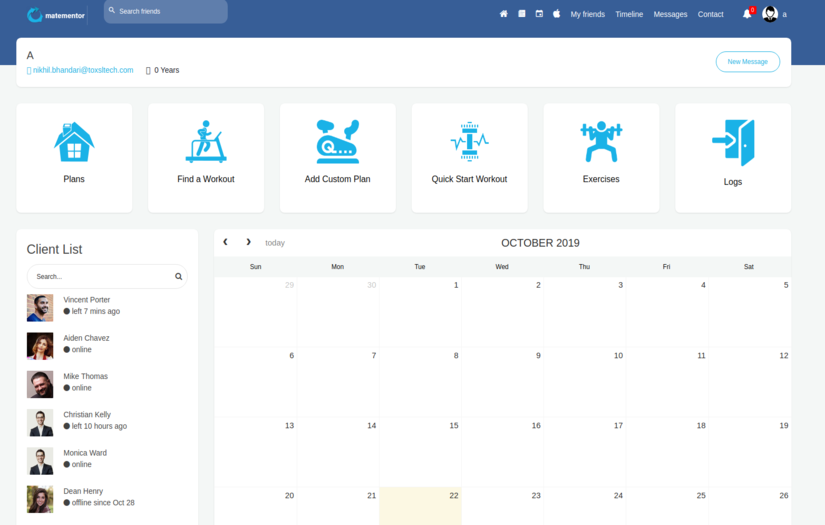
Task: Click the Add Custom Plan label
Action: click(x=337, y=179)
